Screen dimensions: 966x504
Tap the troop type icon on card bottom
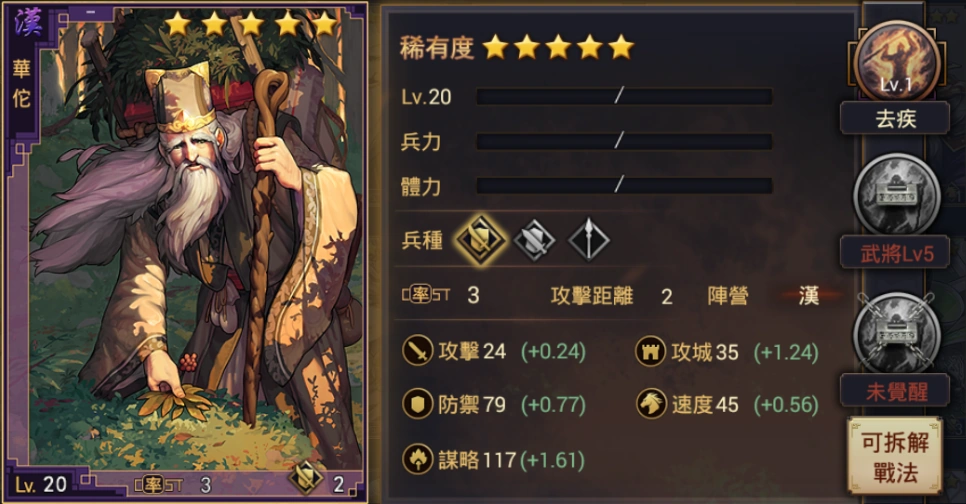306,478
